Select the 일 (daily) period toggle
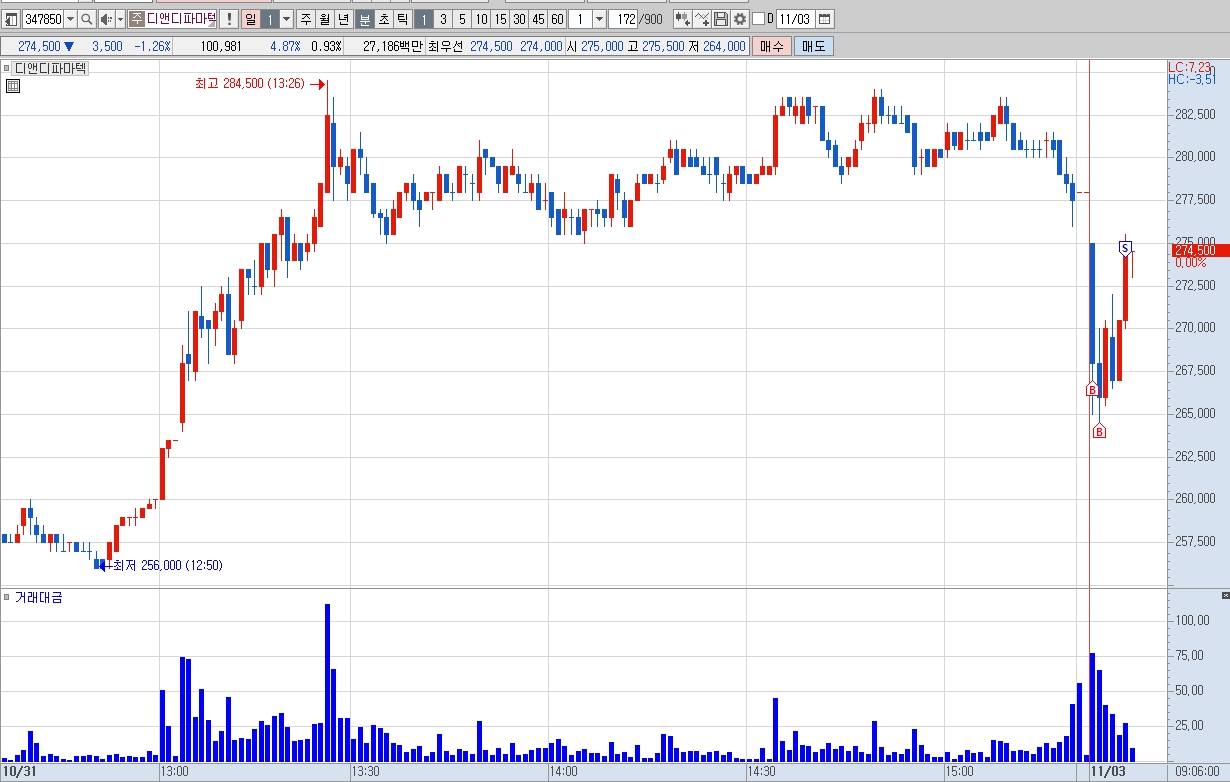This screenshot has height=782, width=1230. pos(251,19)
